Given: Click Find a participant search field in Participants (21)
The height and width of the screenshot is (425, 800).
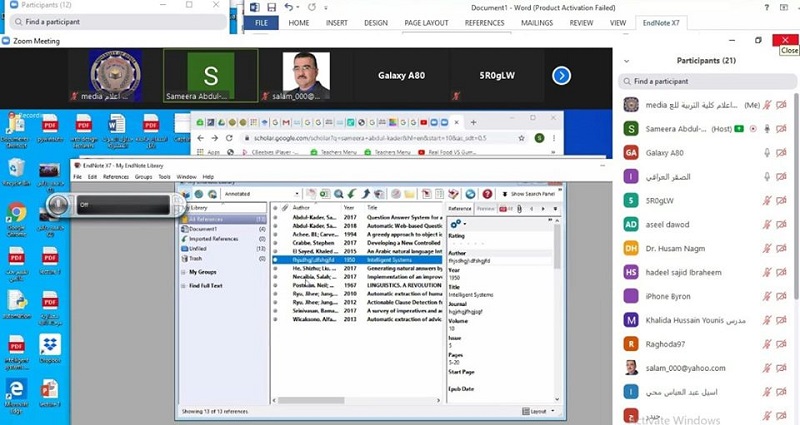Looking at the screenshot, I should click(x=708, y=81).
